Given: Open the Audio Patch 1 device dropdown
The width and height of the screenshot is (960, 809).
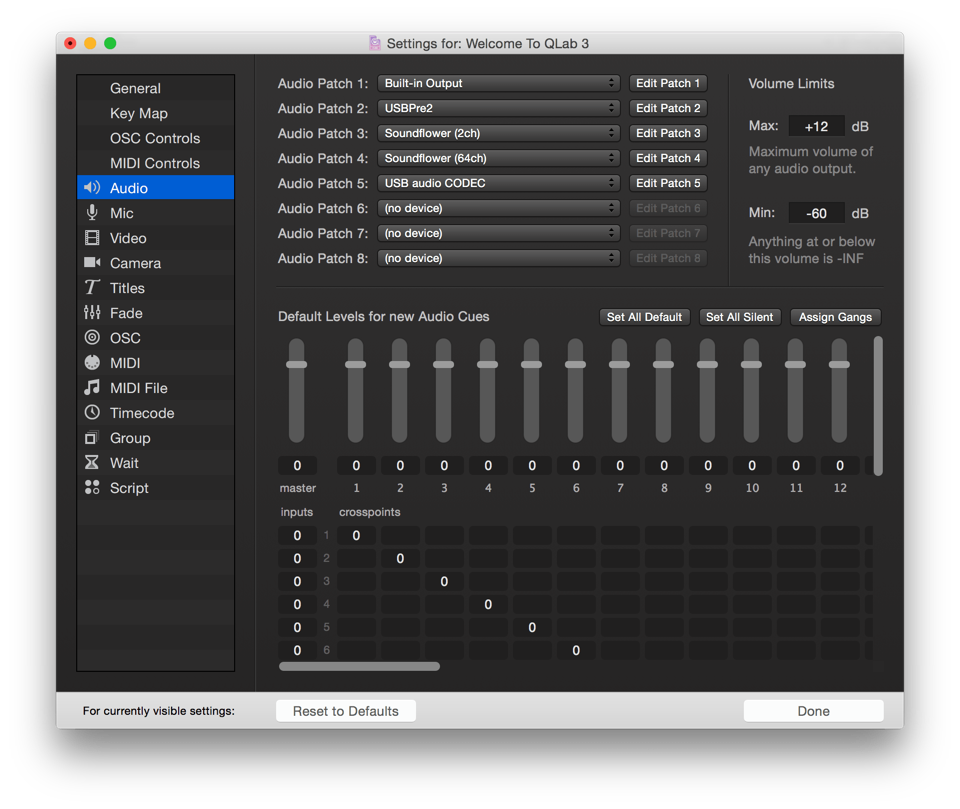Looking at the screenshot, I should tap(499, 83).
